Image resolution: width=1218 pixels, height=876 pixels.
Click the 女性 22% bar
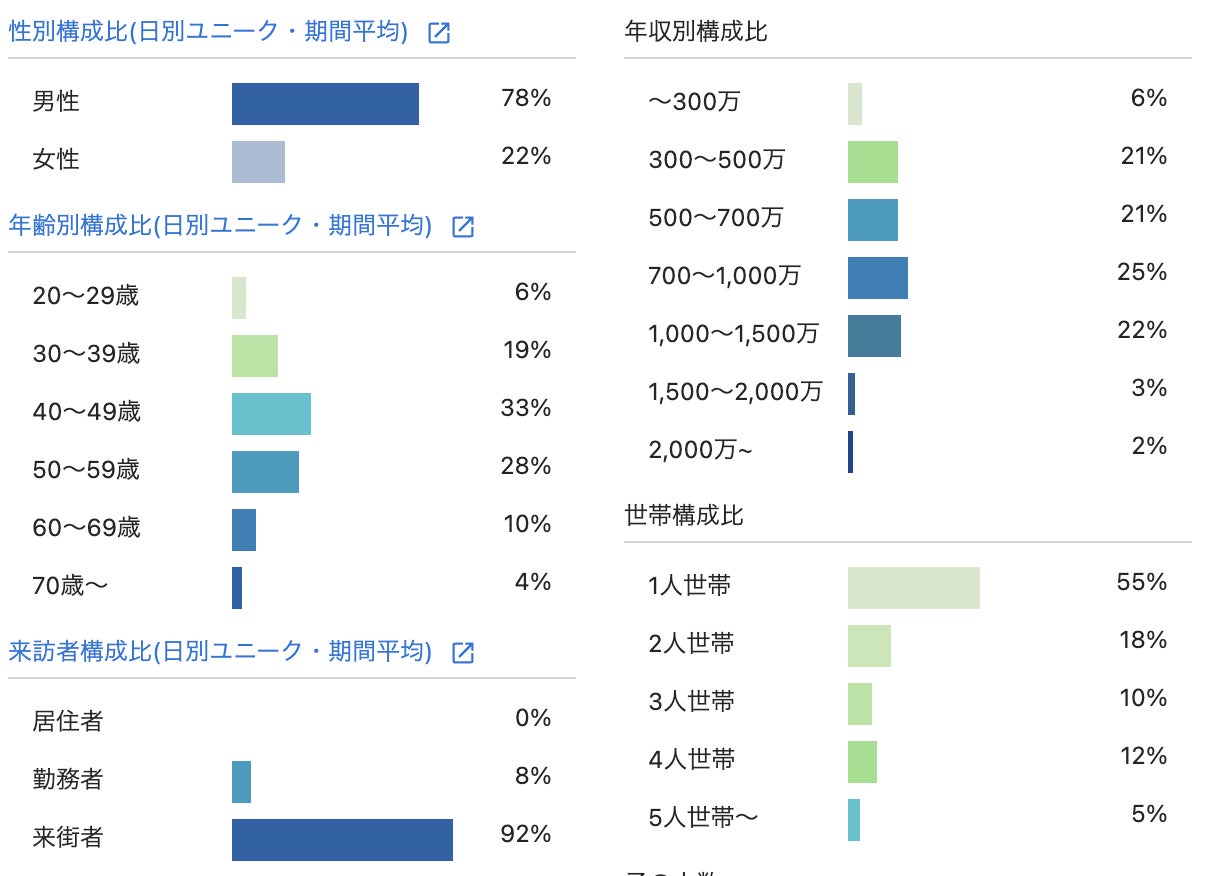pyautogui.click(x=258, y=162)
